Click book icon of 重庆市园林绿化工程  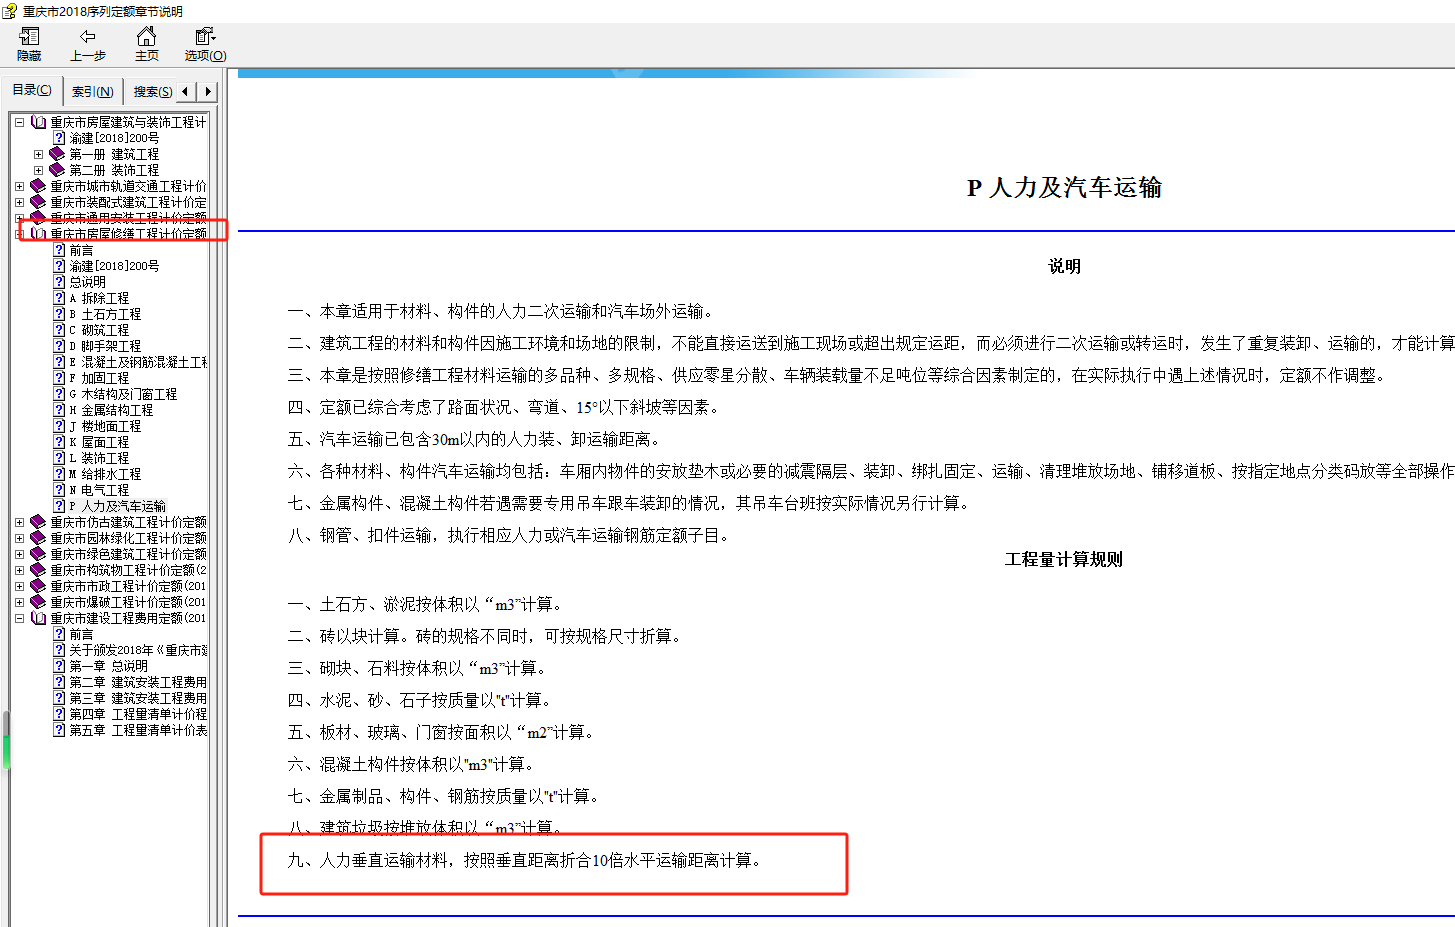coord(38,538)
